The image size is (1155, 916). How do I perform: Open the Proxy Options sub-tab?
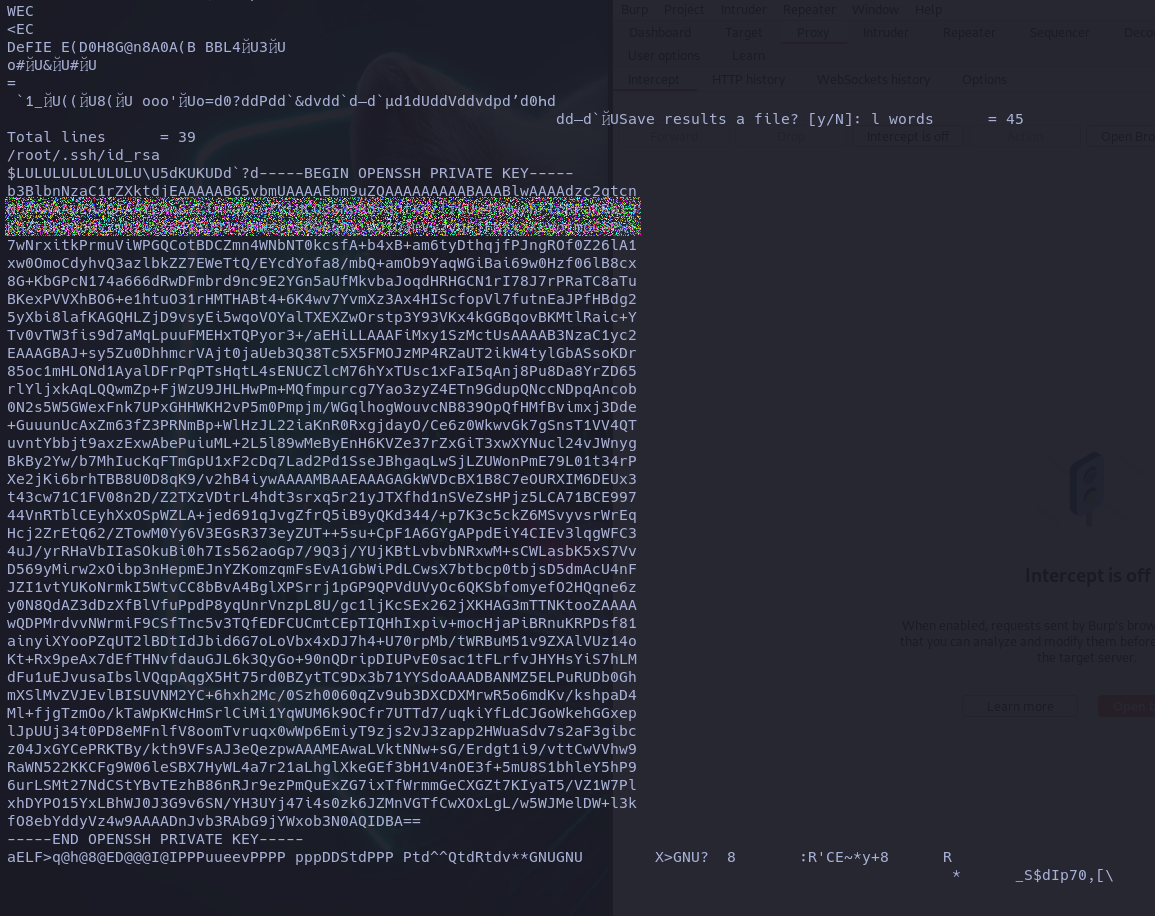pos(984,80)
